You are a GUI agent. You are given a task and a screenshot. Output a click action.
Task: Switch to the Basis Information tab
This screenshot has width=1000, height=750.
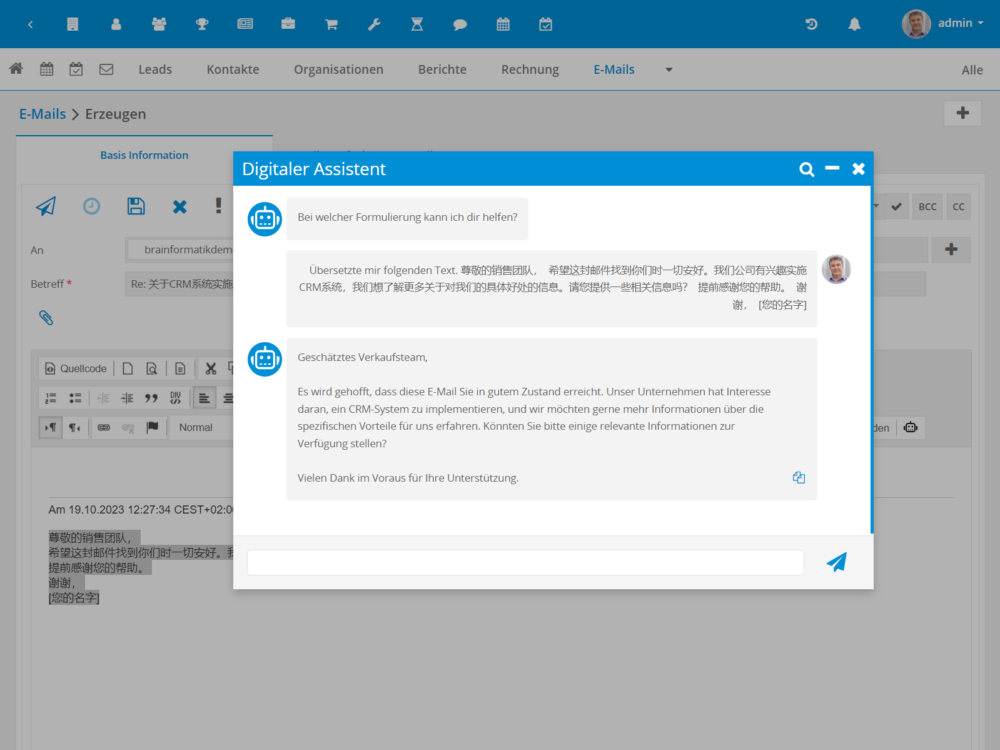144,155
